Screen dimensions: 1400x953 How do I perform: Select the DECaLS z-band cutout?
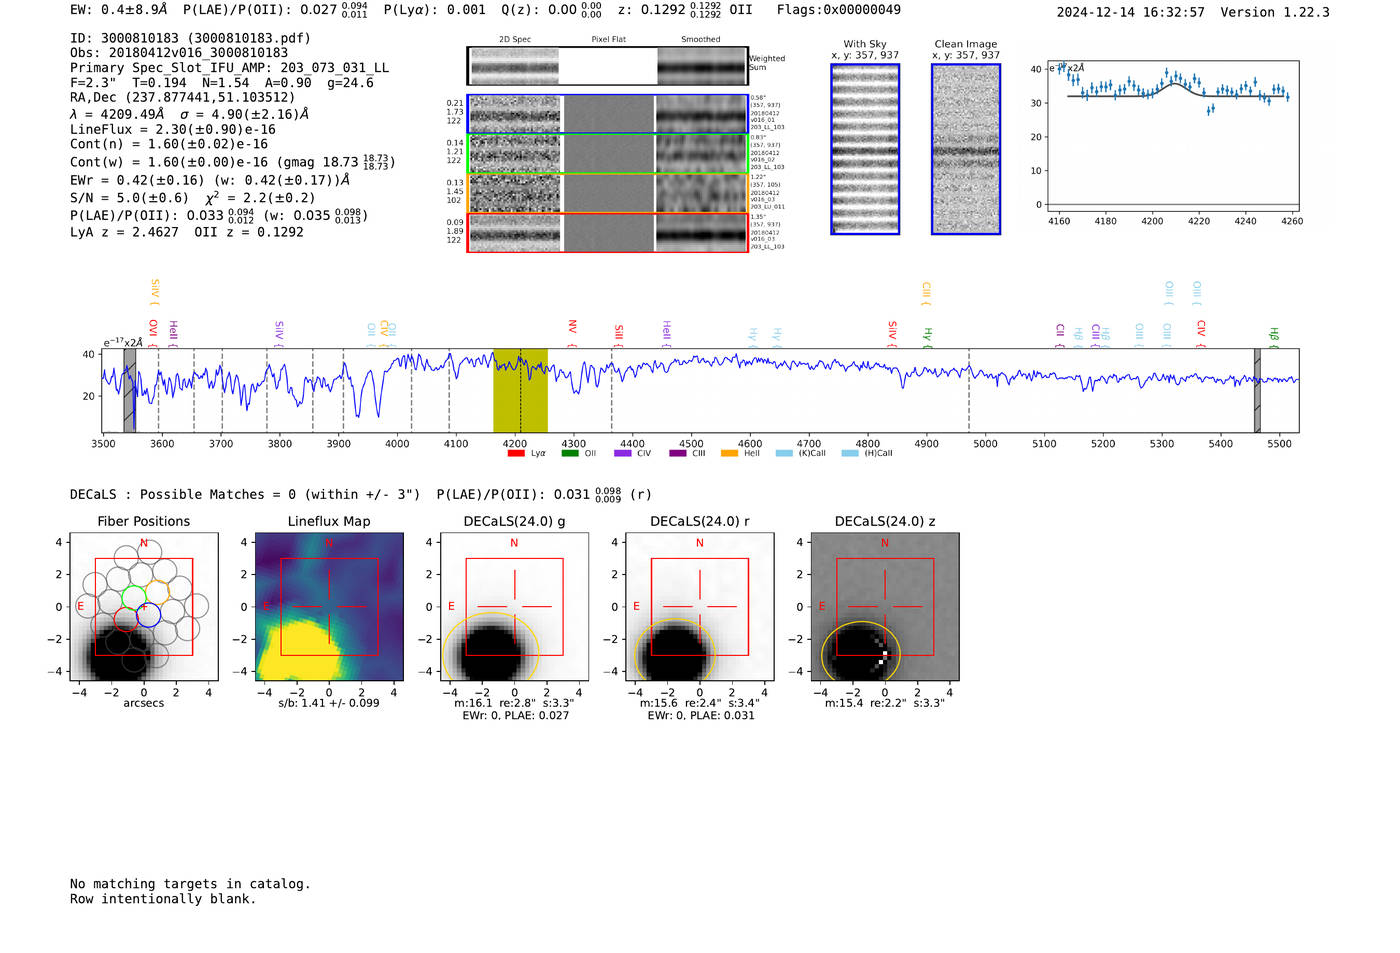(x=884, y=607)
